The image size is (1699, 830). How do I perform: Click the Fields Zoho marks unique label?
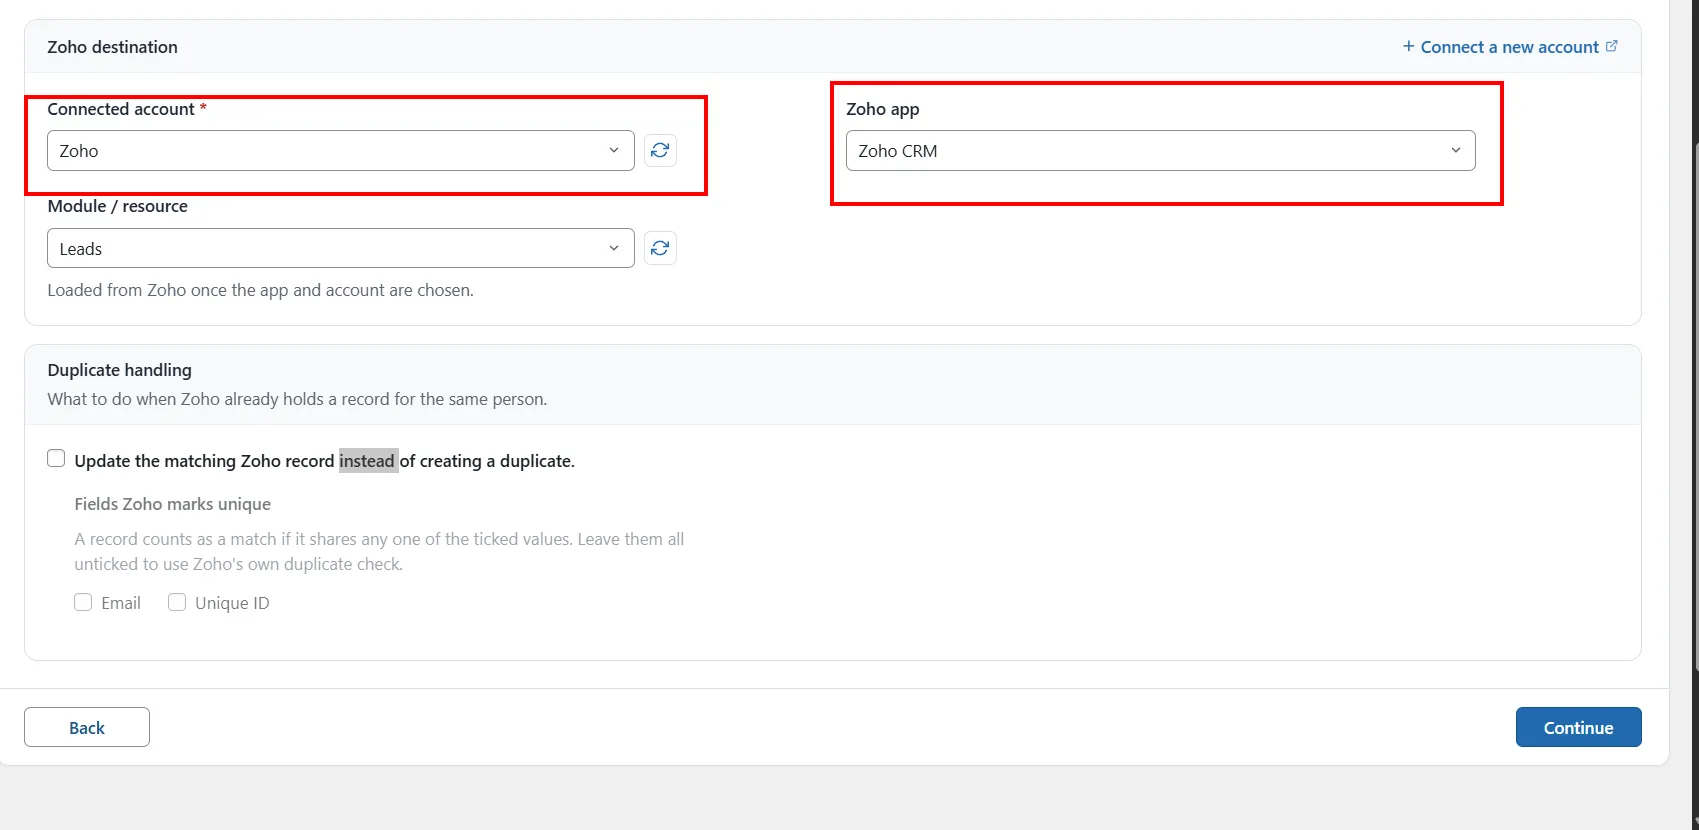tap(172, 504)
